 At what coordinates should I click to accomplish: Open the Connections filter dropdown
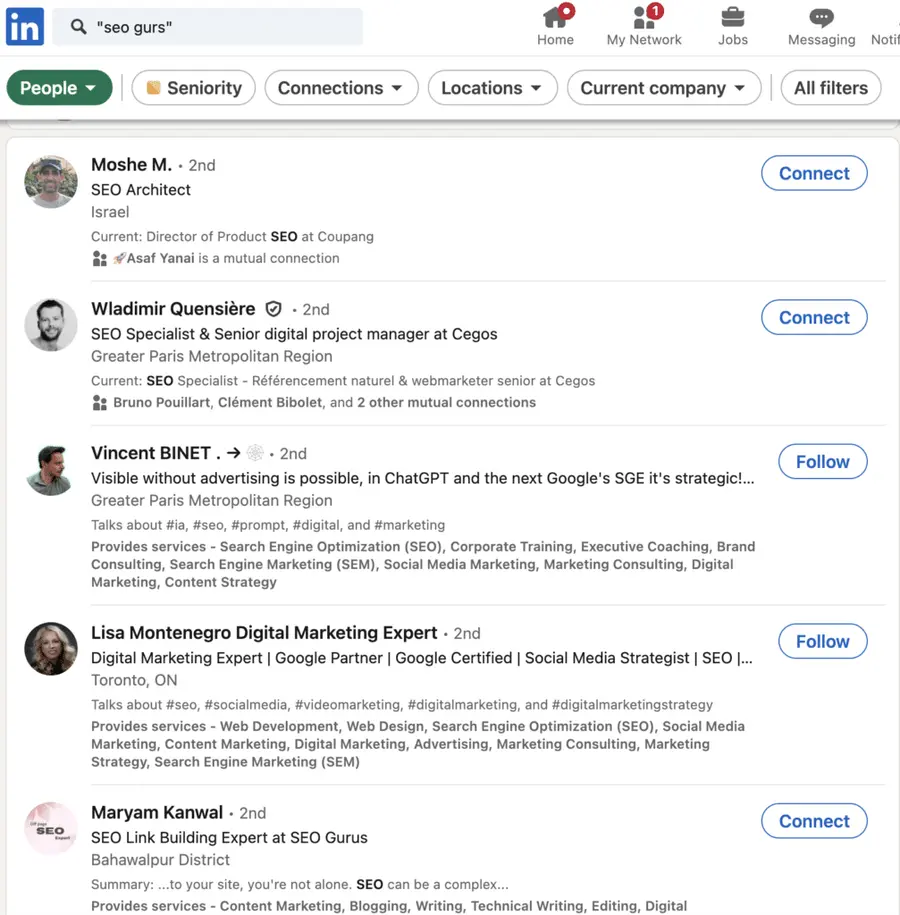click(341, 88)
